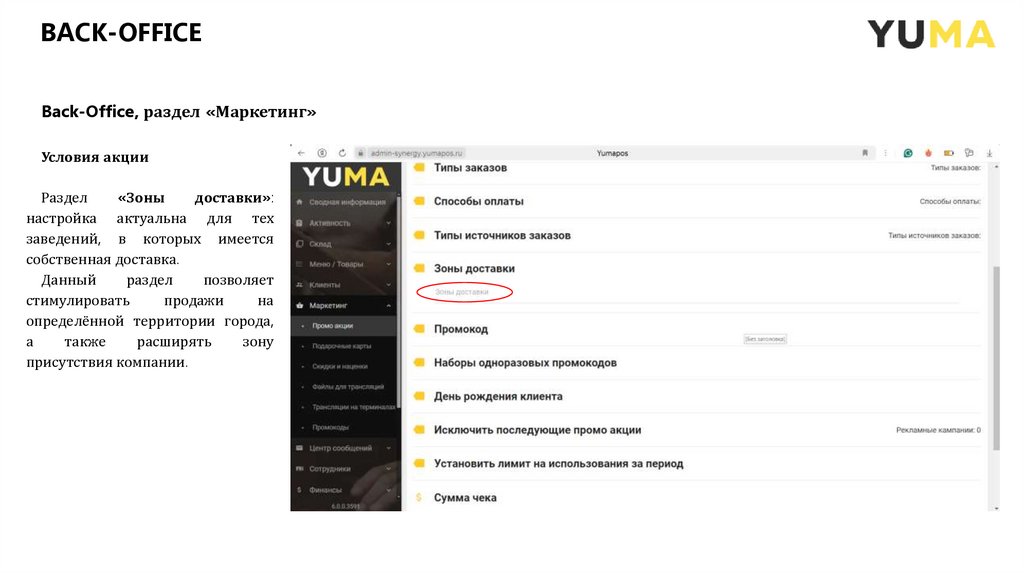Image resolution: width=1024 pixels, height=574 pixels.
Task: Click 'Типы источников заказов:' summary on the right
Action: tap(935, 235)
